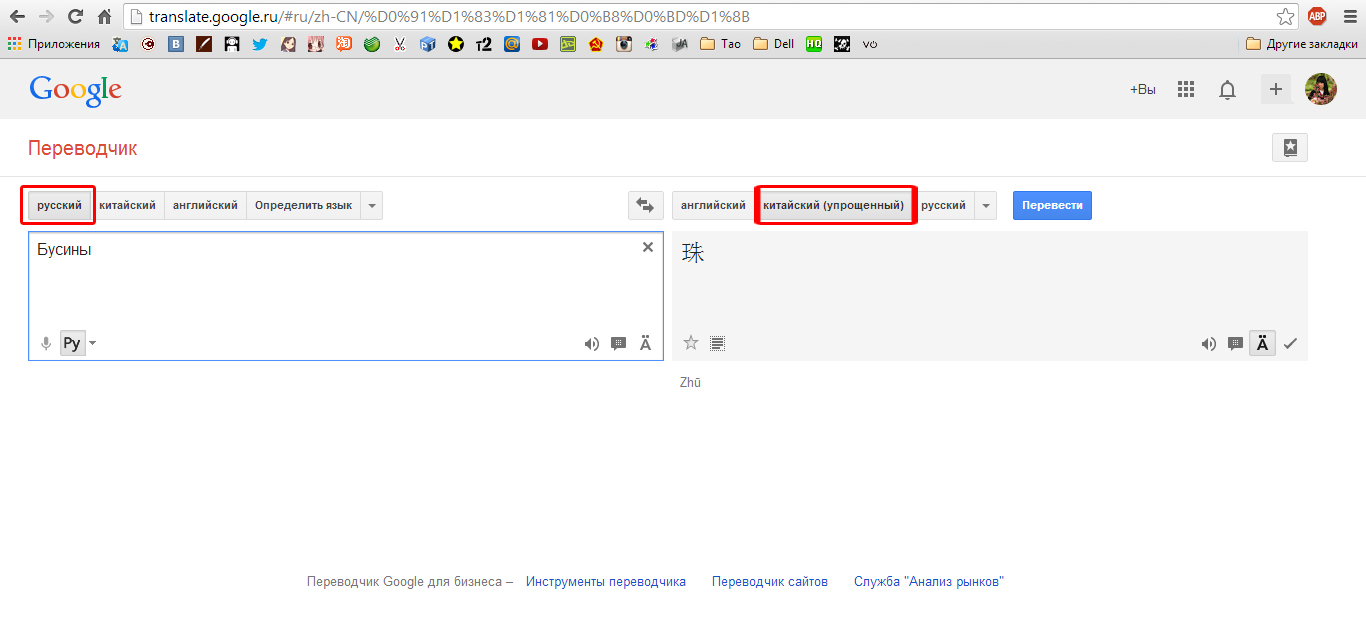
Task: Click the Zhū pinyin transliteration
Action: (691, 382)
